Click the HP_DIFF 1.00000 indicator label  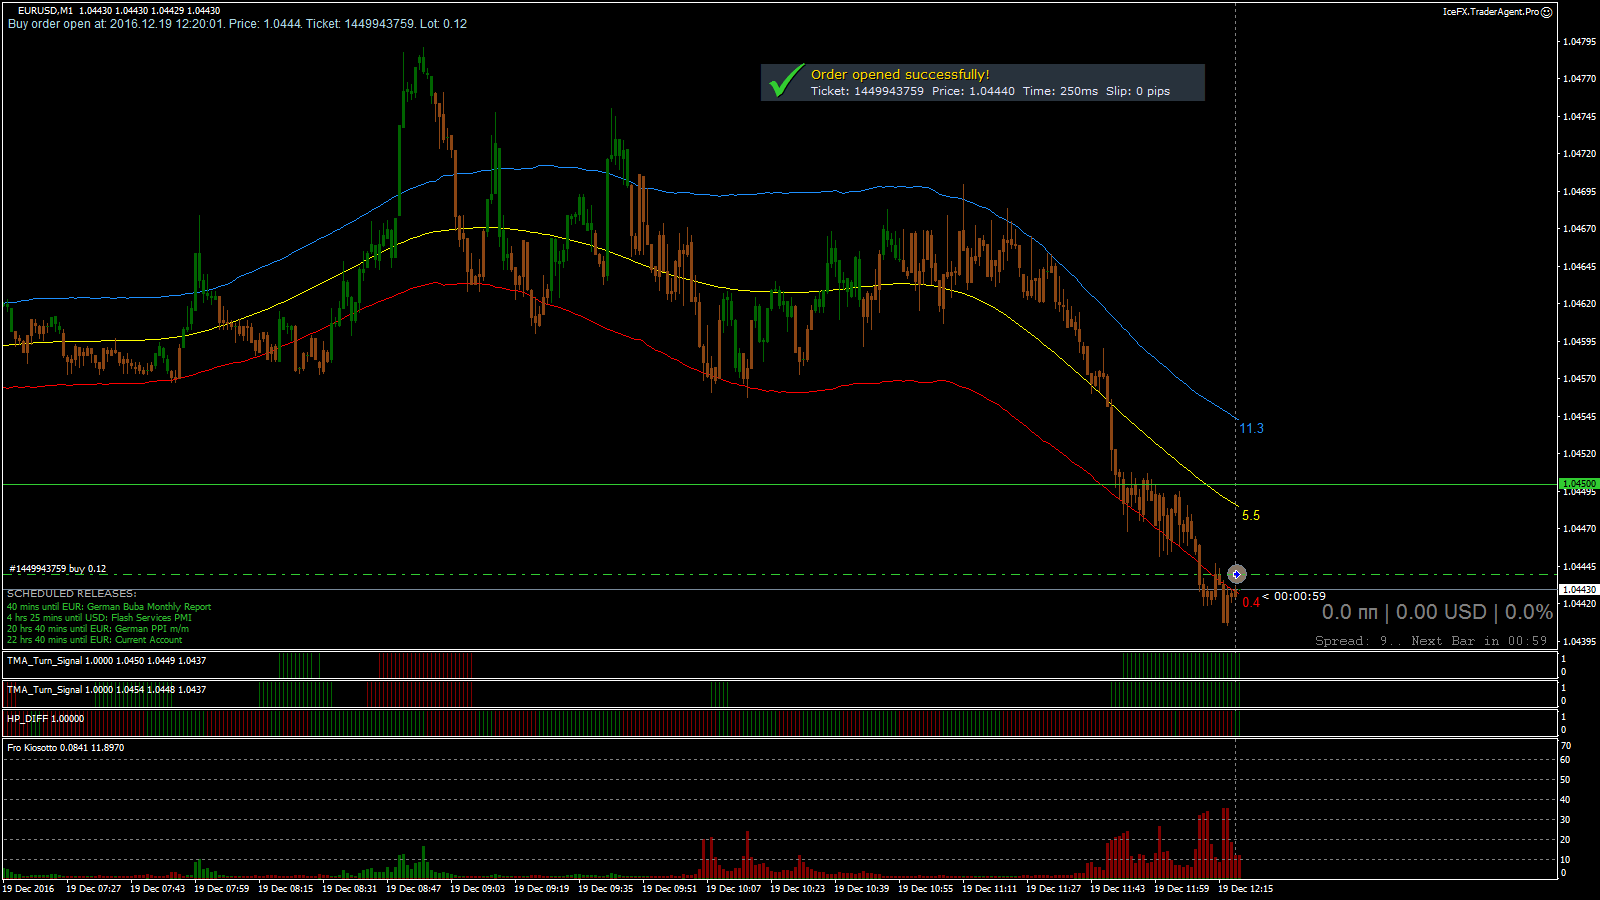pos(45,719)
